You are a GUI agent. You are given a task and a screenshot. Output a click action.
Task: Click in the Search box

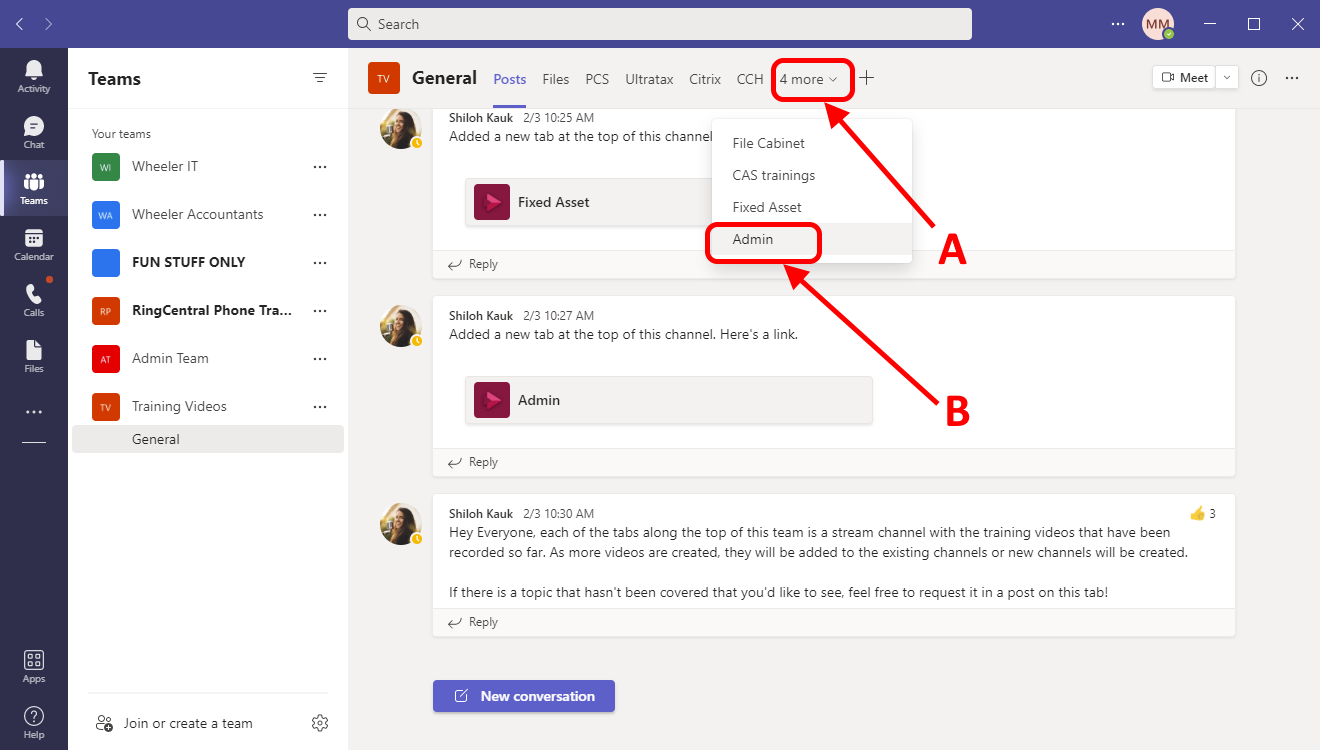[x=660, y=24]
